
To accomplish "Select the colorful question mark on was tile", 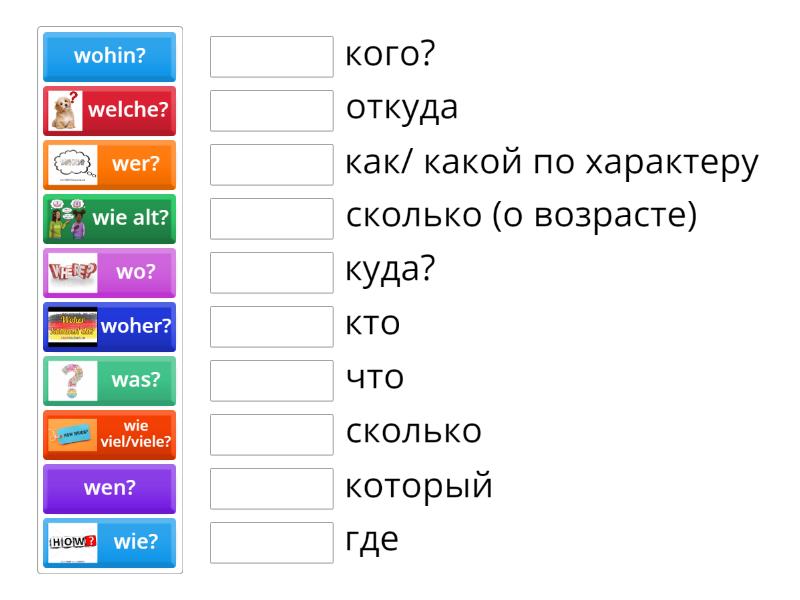I will [70, 381].
